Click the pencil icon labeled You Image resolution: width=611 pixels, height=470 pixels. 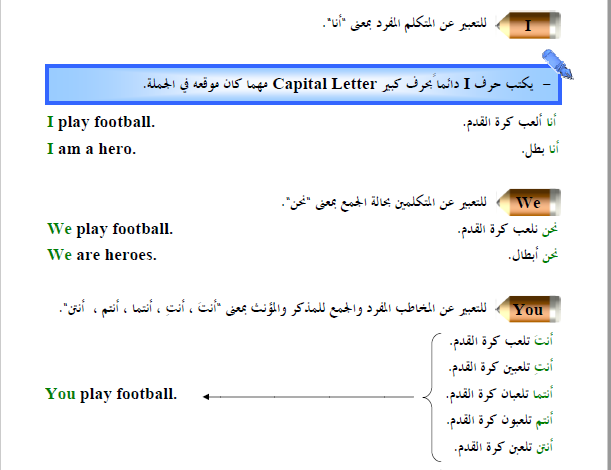coord(528,309)
